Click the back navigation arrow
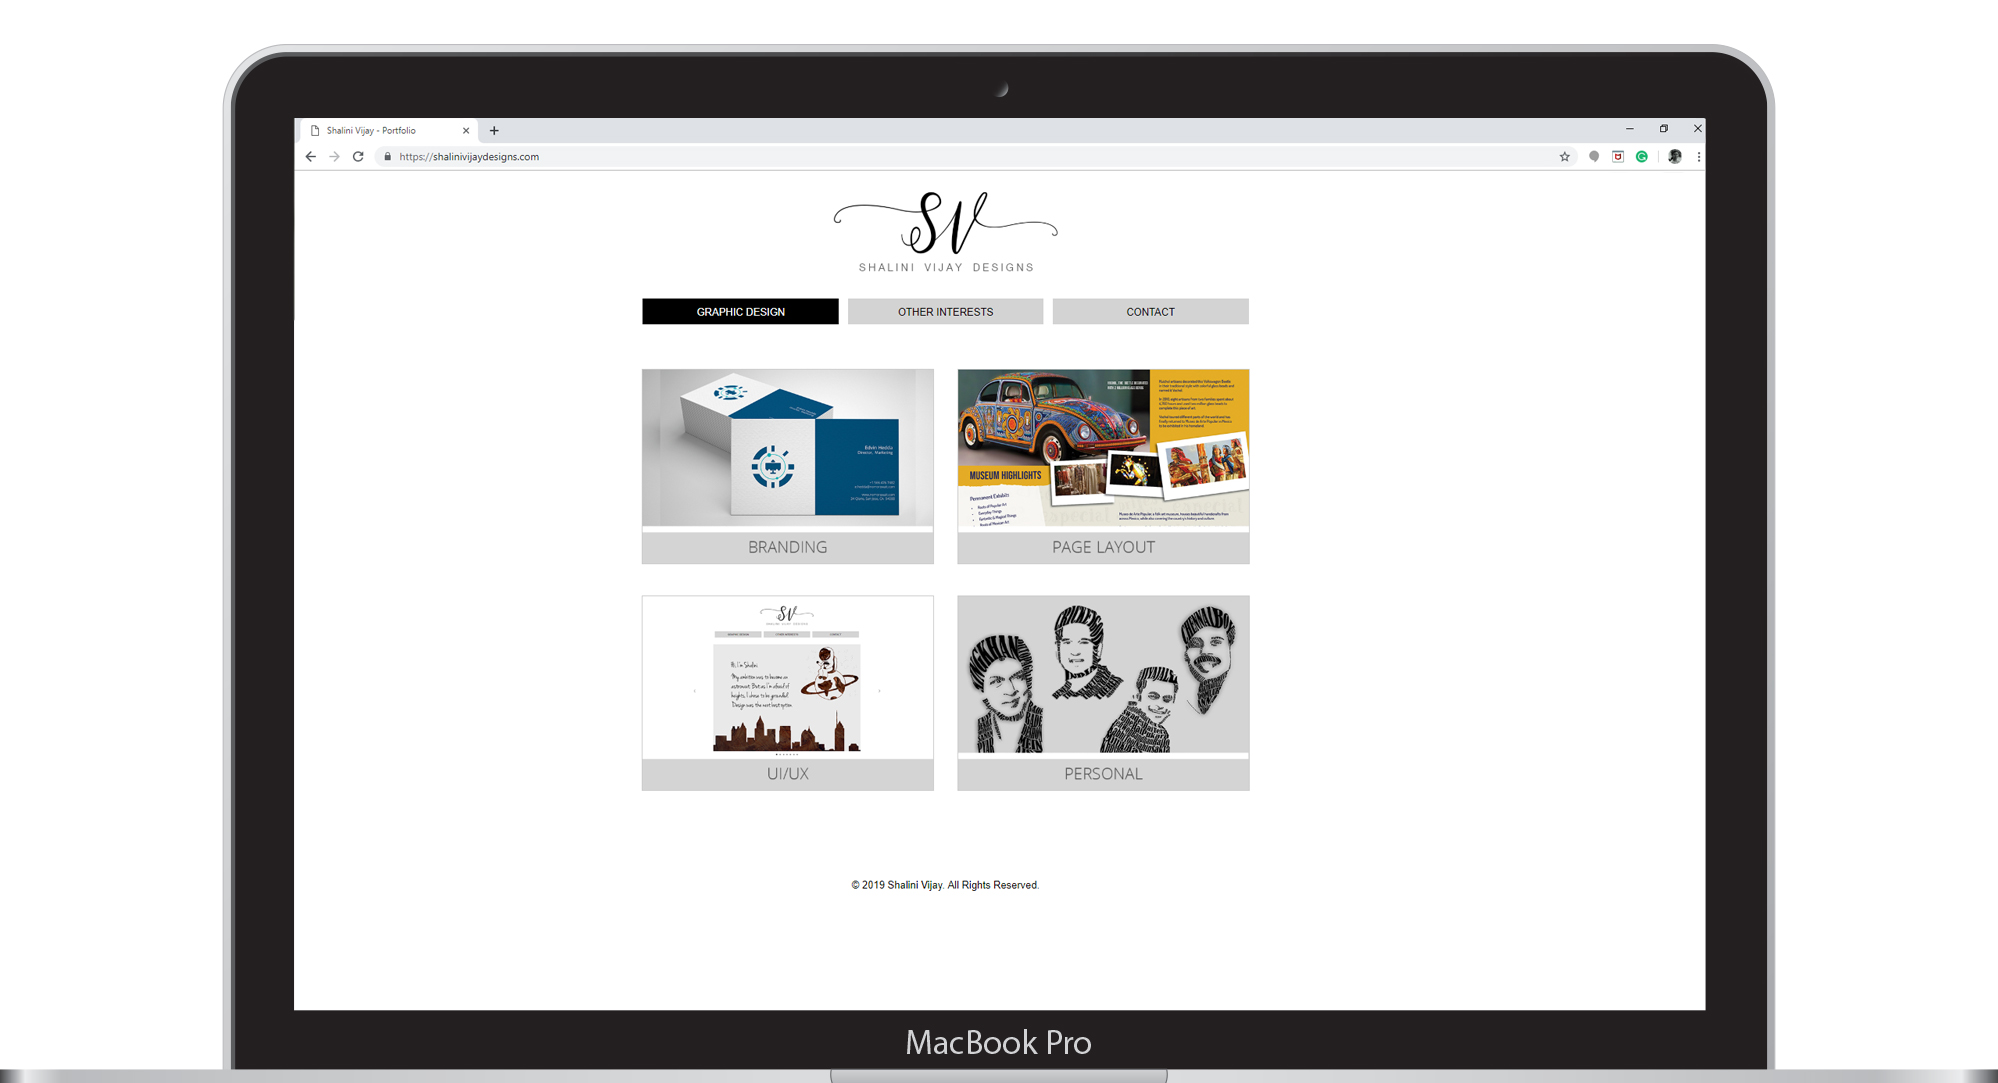This screenshot has width=1998, height=1083. coord(312,156)
